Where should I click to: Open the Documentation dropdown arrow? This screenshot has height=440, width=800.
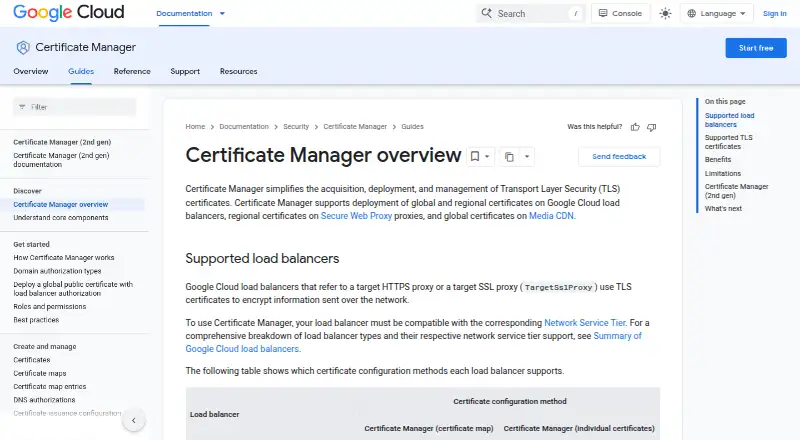coord(222,14)
